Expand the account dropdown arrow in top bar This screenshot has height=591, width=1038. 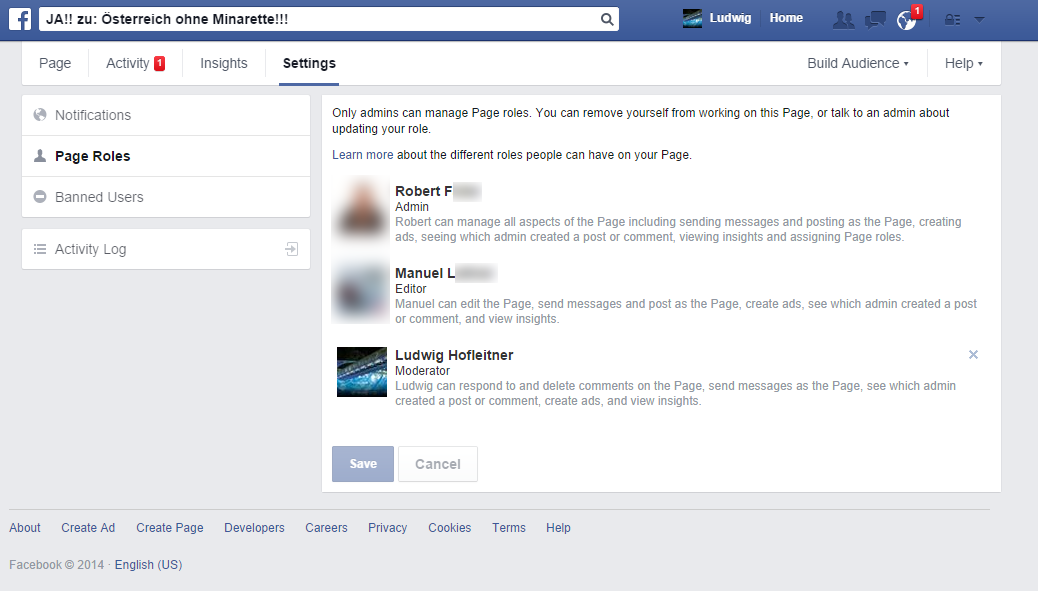pyautogui.click(x=980, y=20)
